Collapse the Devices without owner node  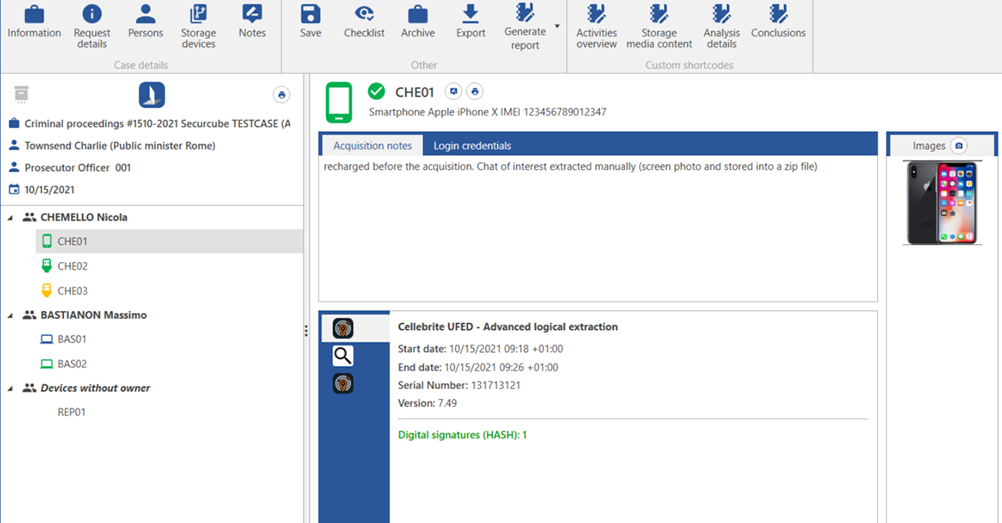pos(10,388)
